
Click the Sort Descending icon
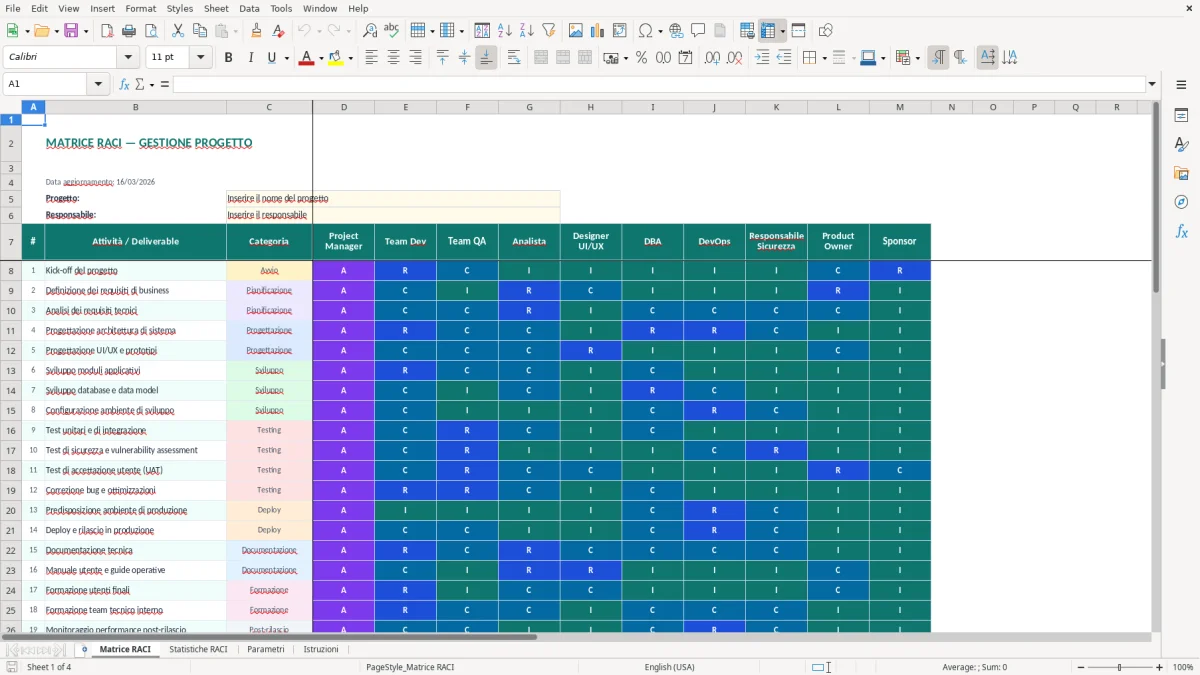(x=526, y=31)
